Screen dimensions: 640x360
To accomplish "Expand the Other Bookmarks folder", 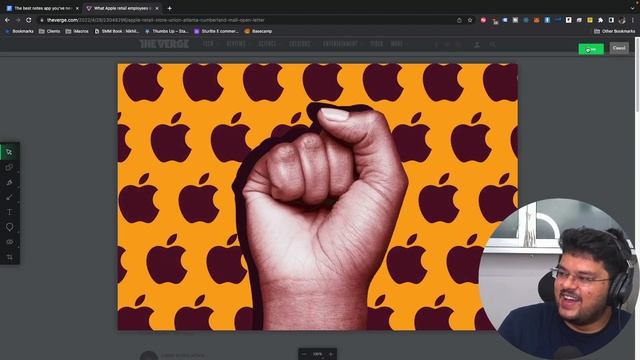I will (614, 31).
